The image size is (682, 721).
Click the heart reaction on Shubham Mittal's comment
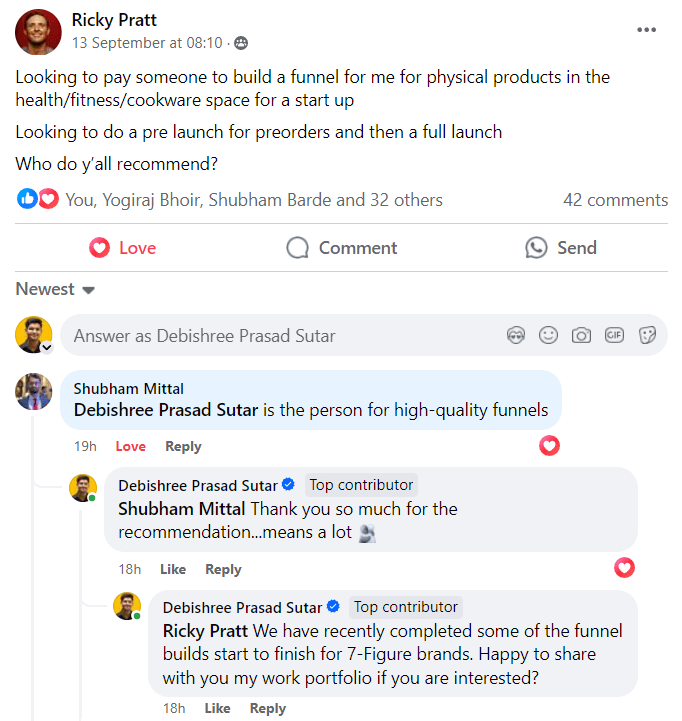549,446
